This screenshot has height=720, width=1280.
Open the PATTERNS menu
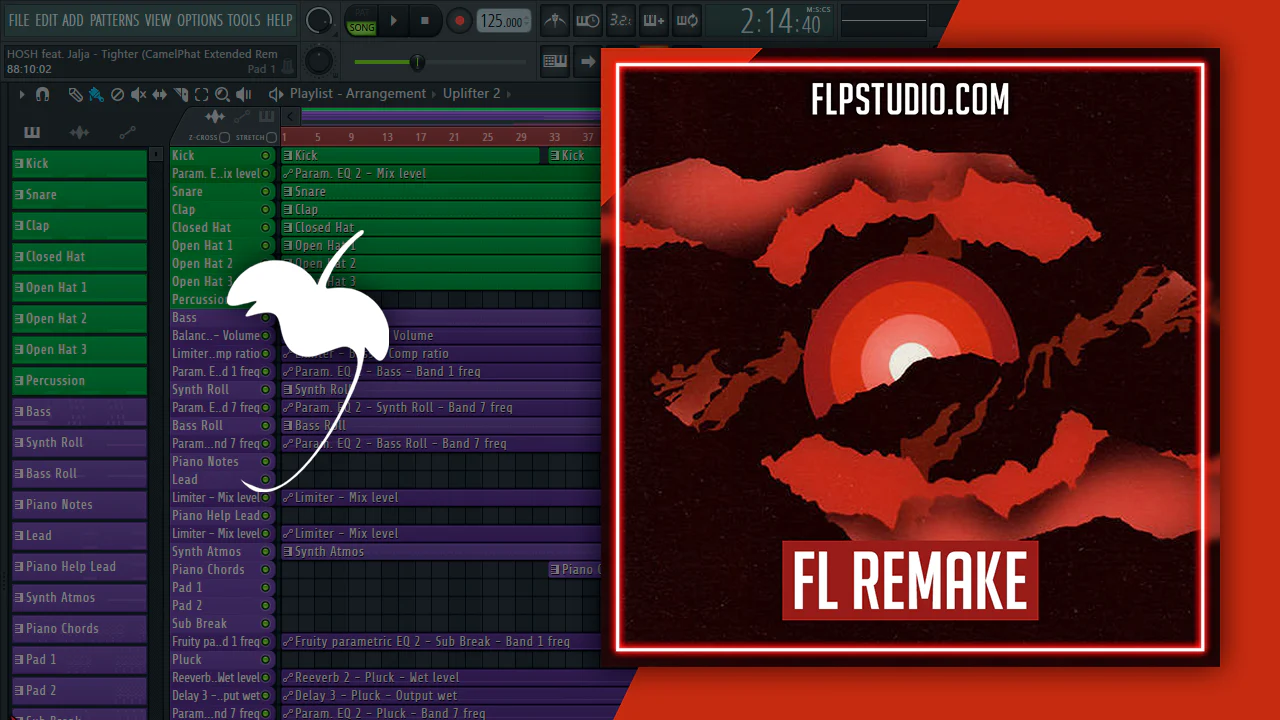pos(114,20)
